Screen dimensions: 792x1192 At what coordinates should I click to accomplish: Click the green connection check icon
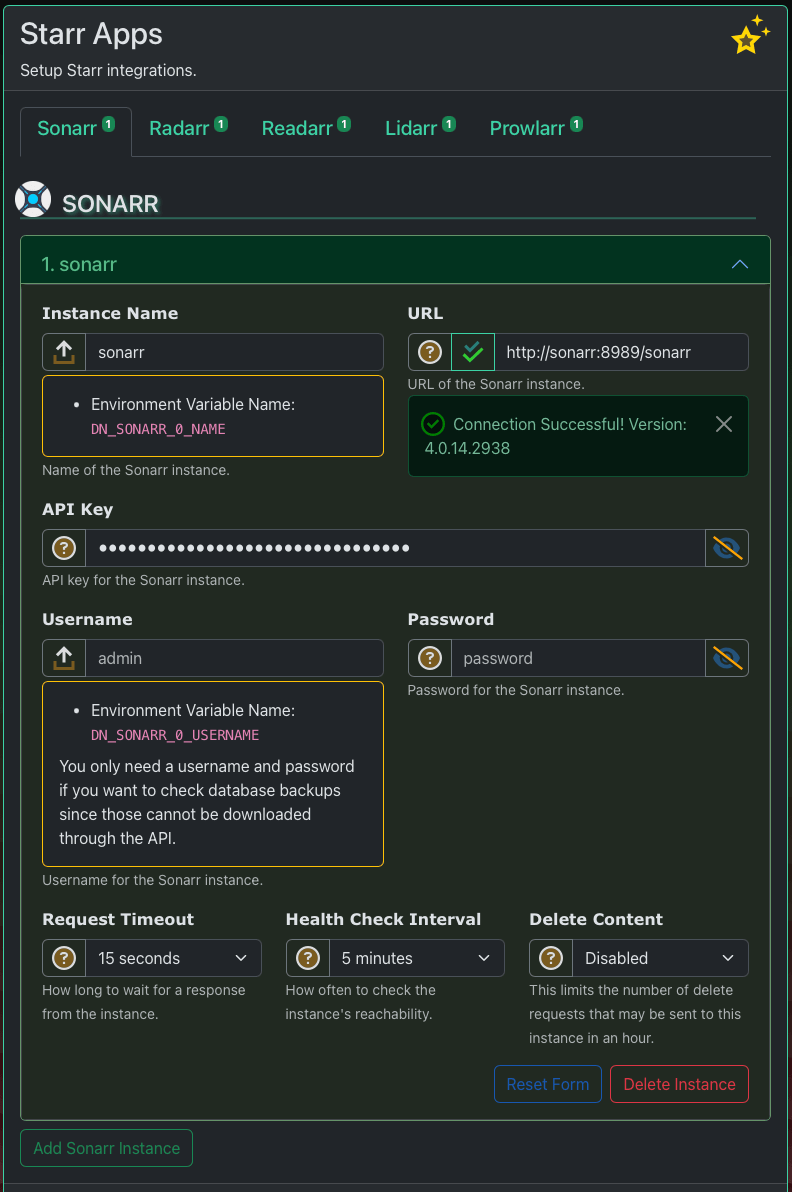[473, 352]
